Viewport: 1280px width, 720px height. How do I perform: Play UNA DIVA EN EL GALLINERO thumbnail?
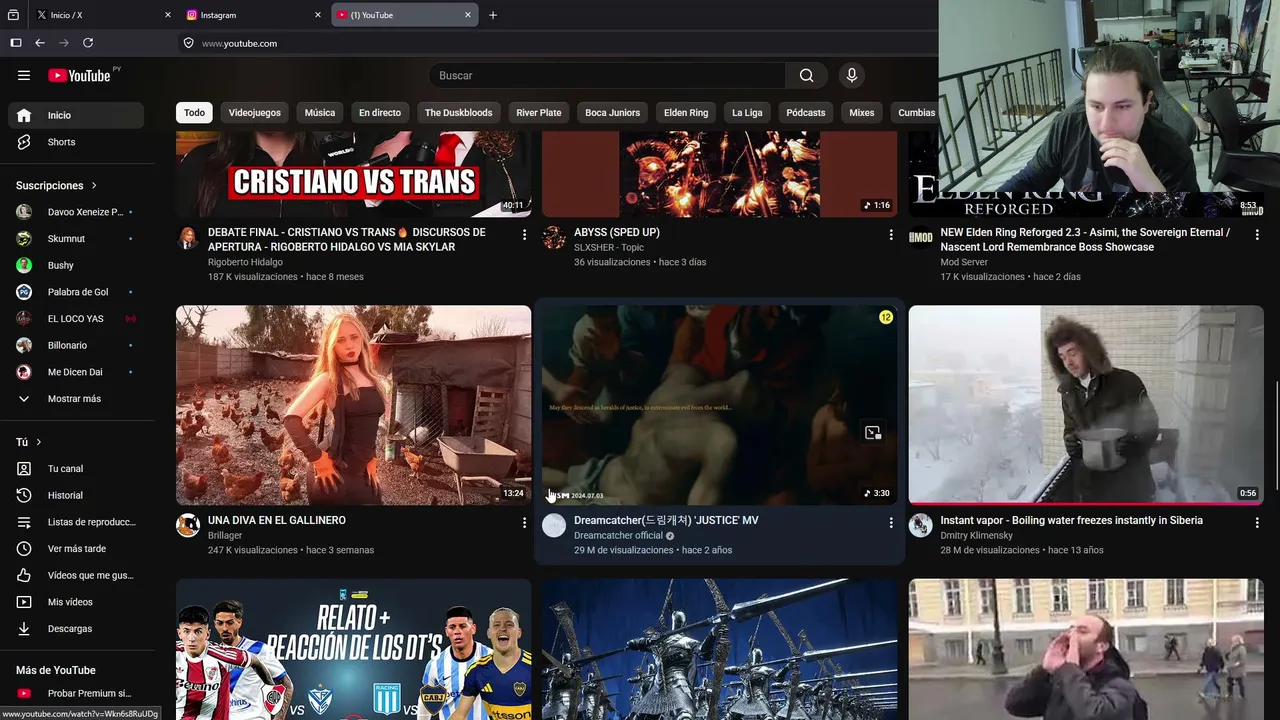click(x=354, y=405)
